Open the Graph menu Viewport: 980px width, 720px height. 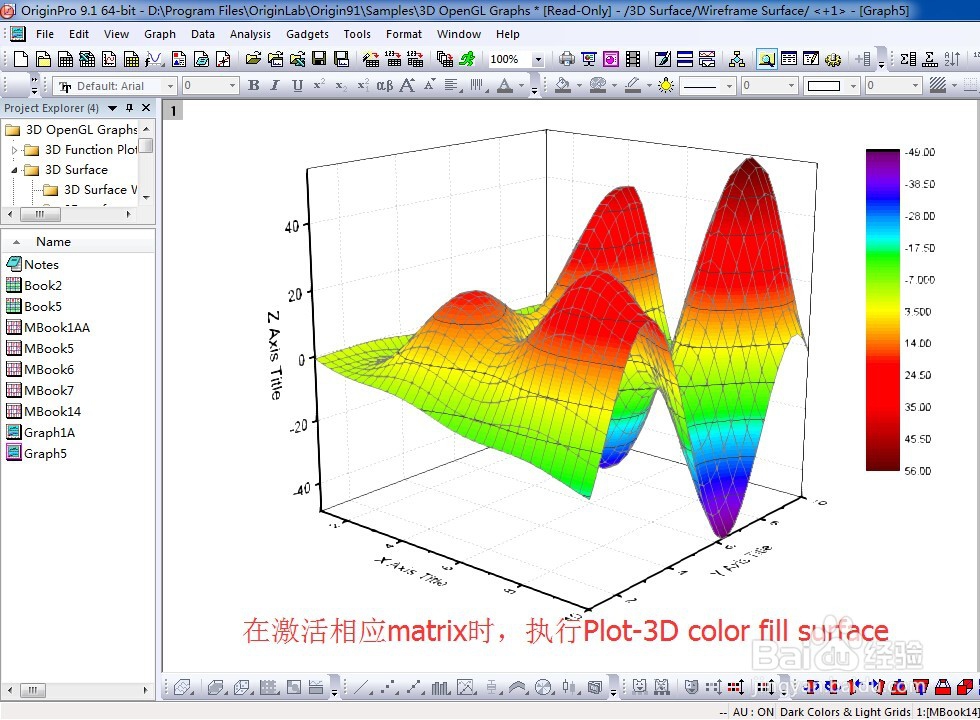[x=160, y=34]
